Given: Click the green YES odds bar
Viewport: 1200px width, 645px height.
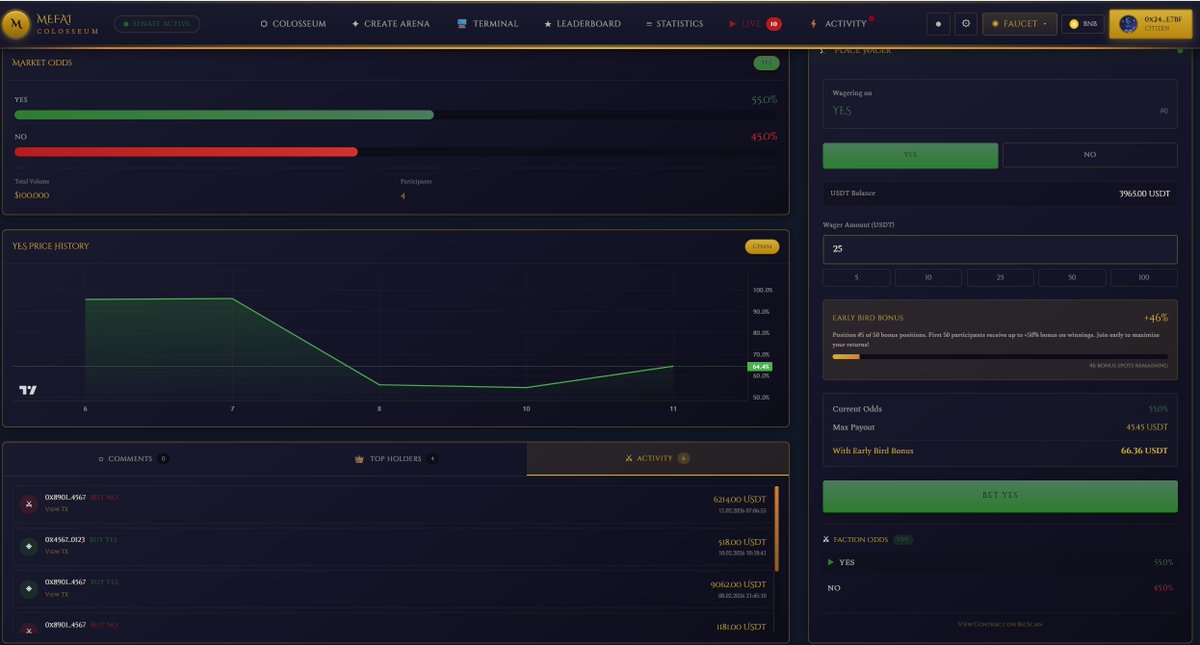Looking at the screenshot, I should click(224, 115).
